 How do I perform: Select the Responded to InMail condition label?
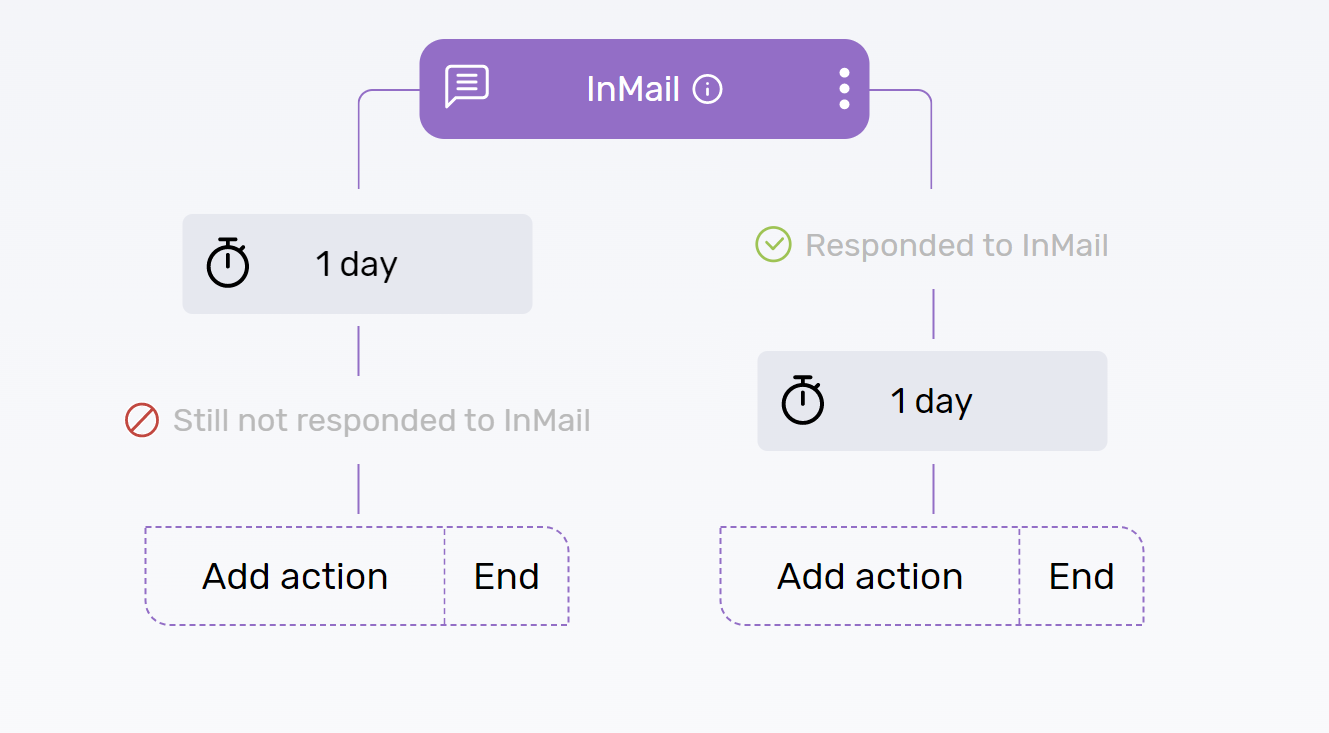click(957, 245)
